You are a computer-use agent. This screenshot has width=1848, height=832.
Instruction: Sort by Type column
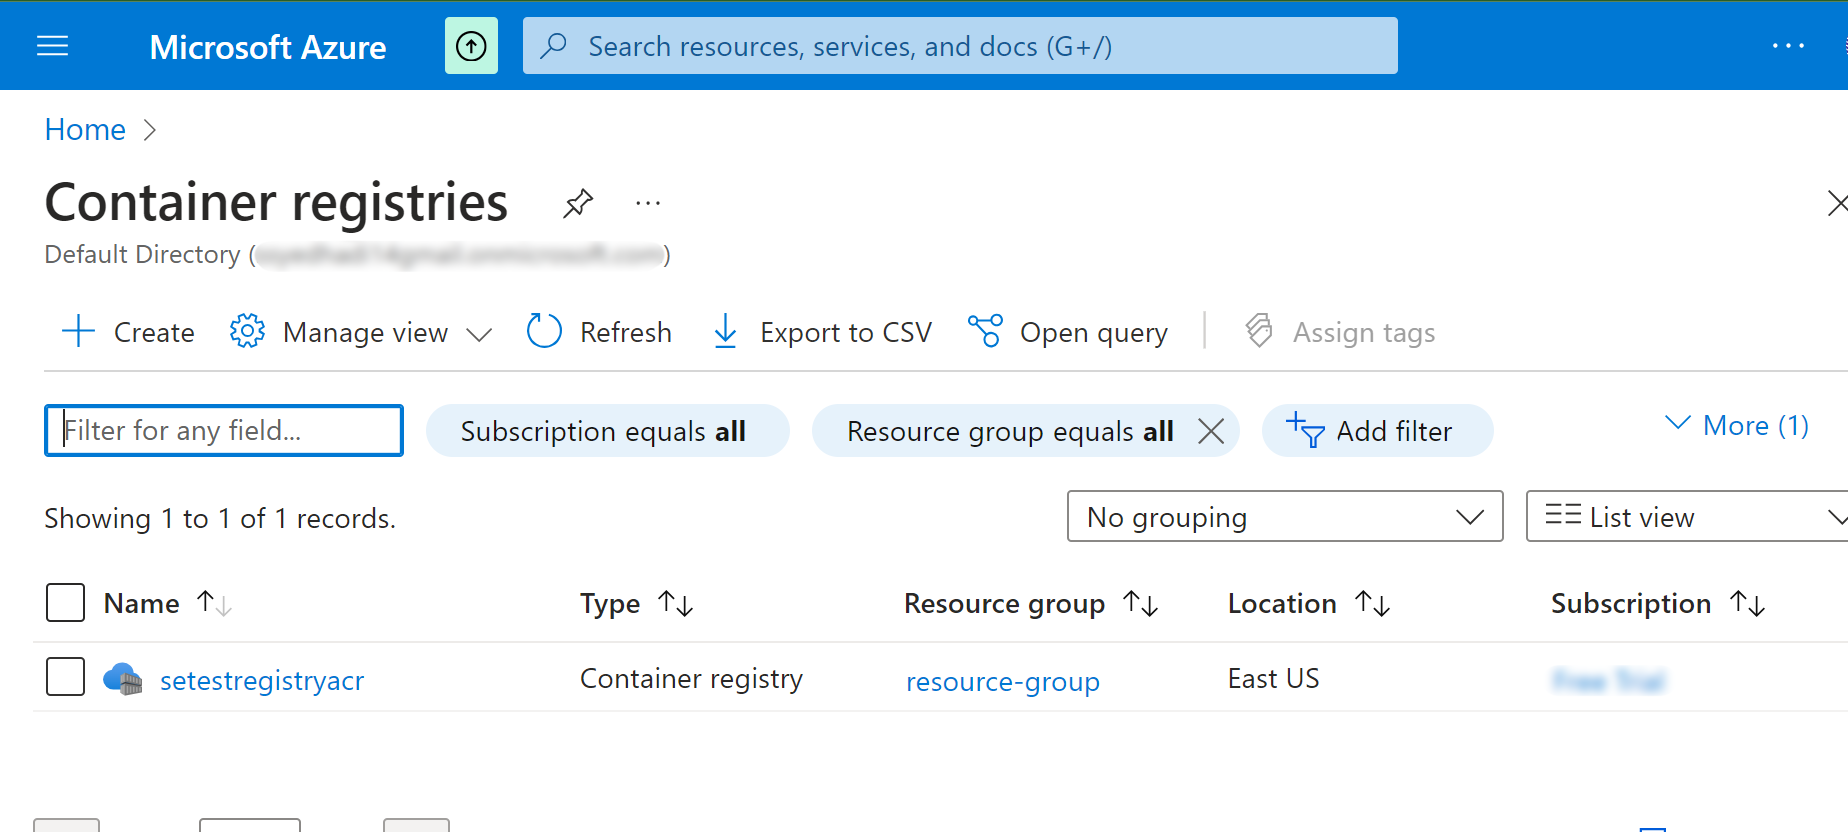click(x=636, y=603)
